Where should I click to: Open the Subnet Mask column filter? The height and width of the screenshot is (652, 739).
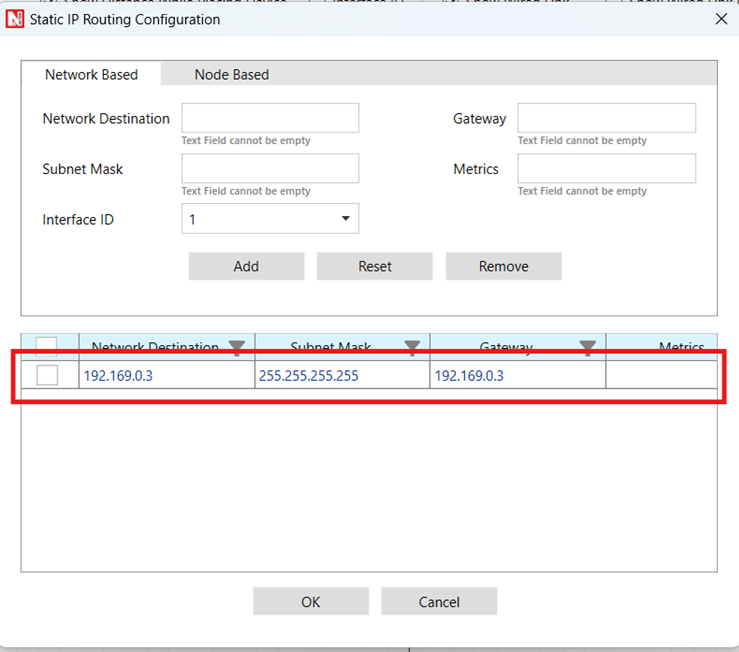[412, 347]
